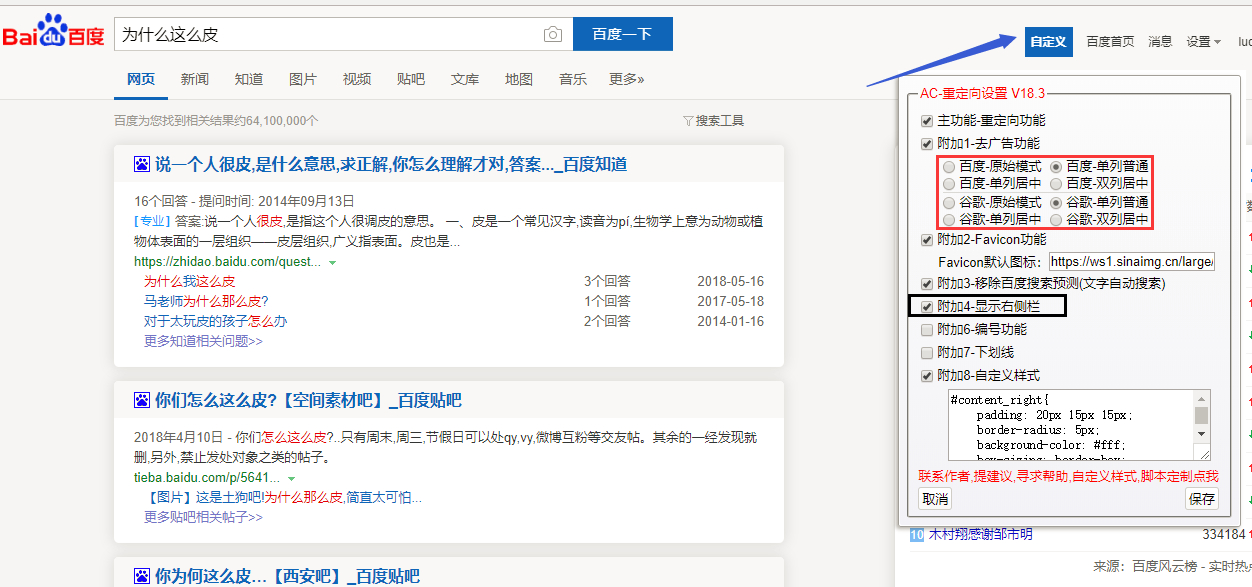Select 谷歌-原始模式 radio button
This screenshot has height=587, width=1252.
coord(949,201)
